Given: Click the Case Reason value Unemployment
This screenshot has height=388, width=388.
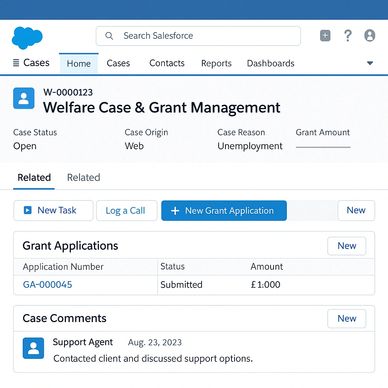Looking at the screenshot, I should tap(250, 146).
